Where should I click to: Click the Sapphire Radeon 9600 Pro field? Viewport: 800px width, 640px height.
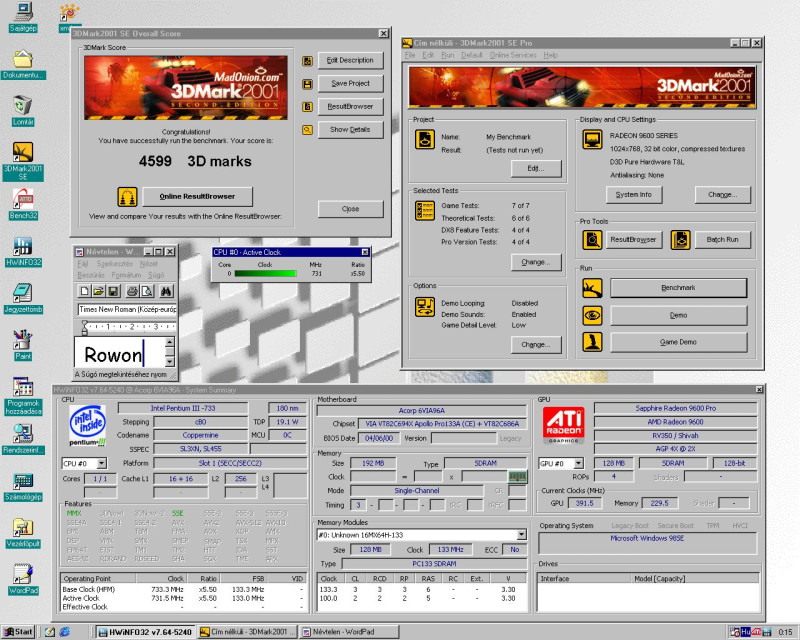676,408
